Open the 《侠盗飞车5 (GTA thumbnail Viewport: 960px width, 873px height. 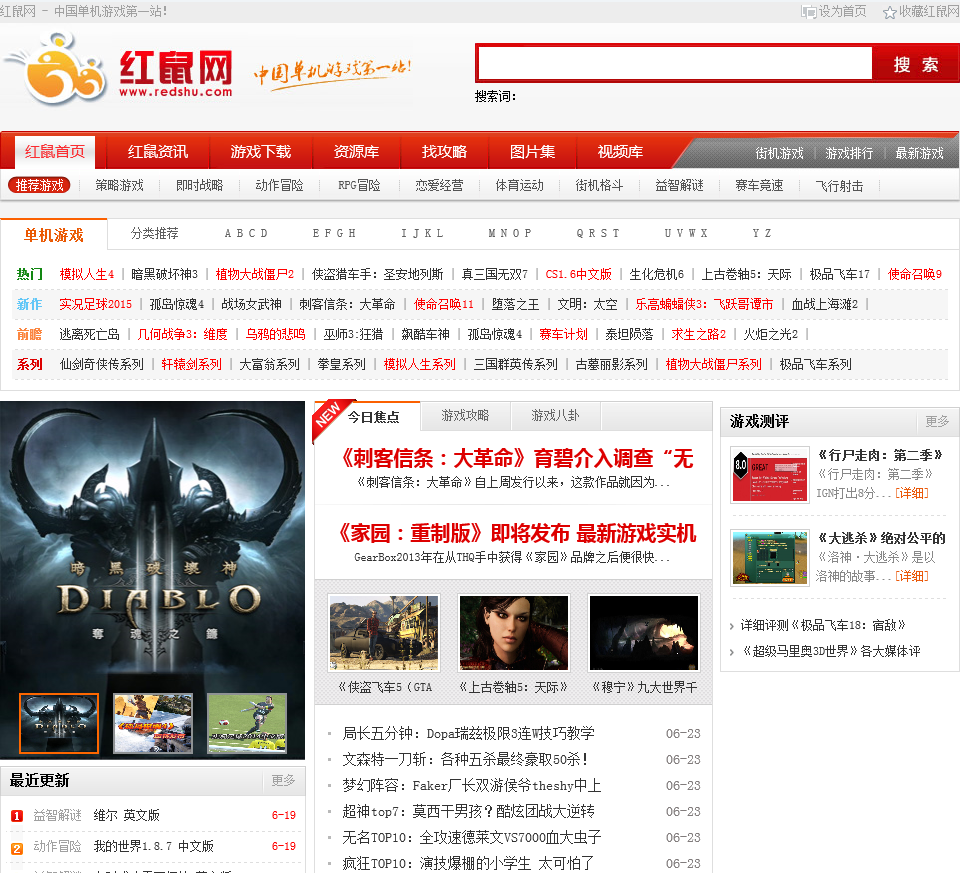384,632
